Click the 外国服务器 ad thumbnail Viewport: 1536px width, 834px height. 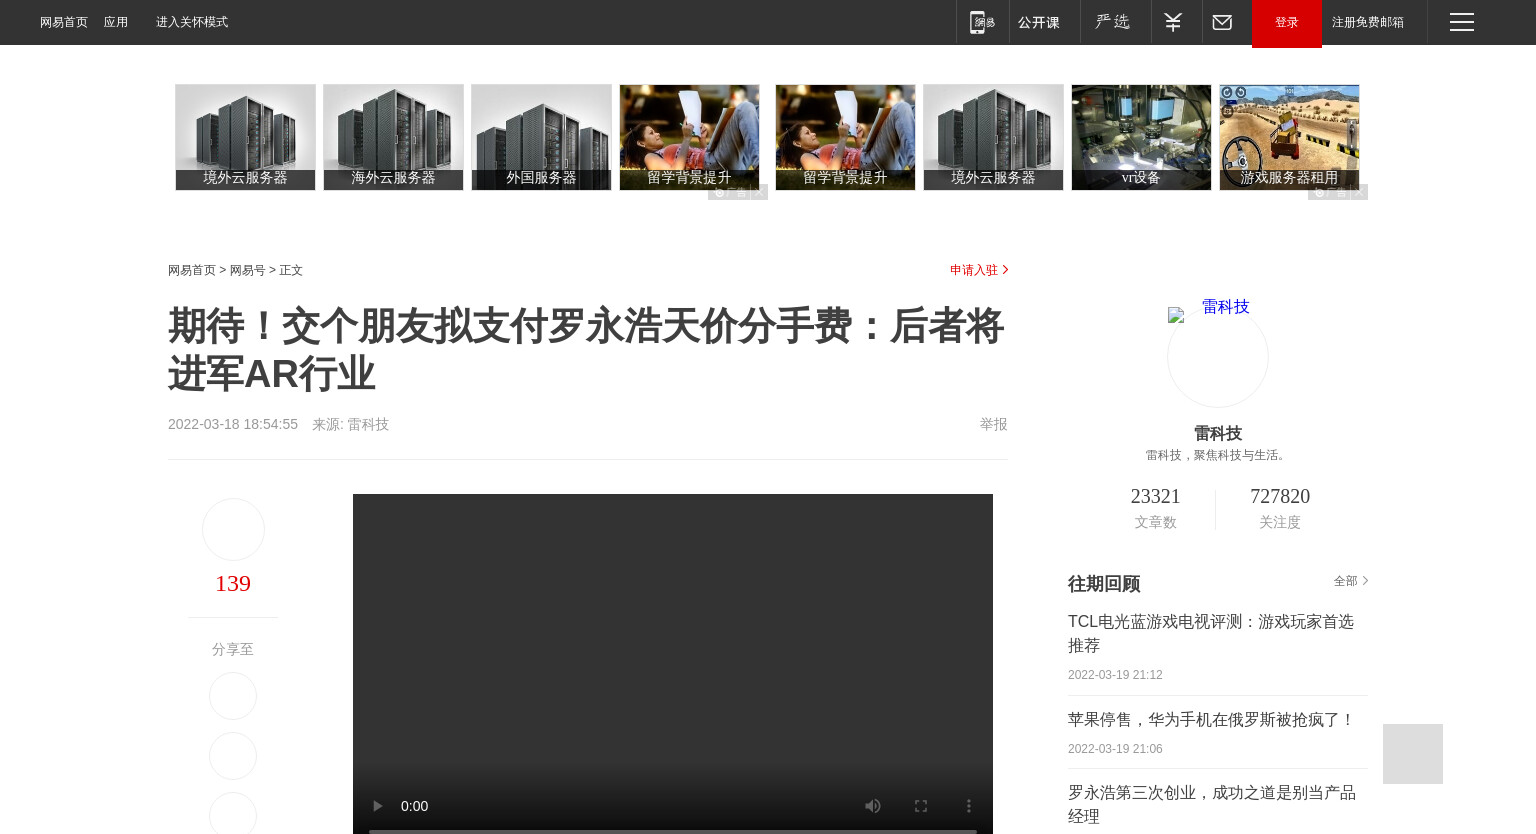[541, 137]
